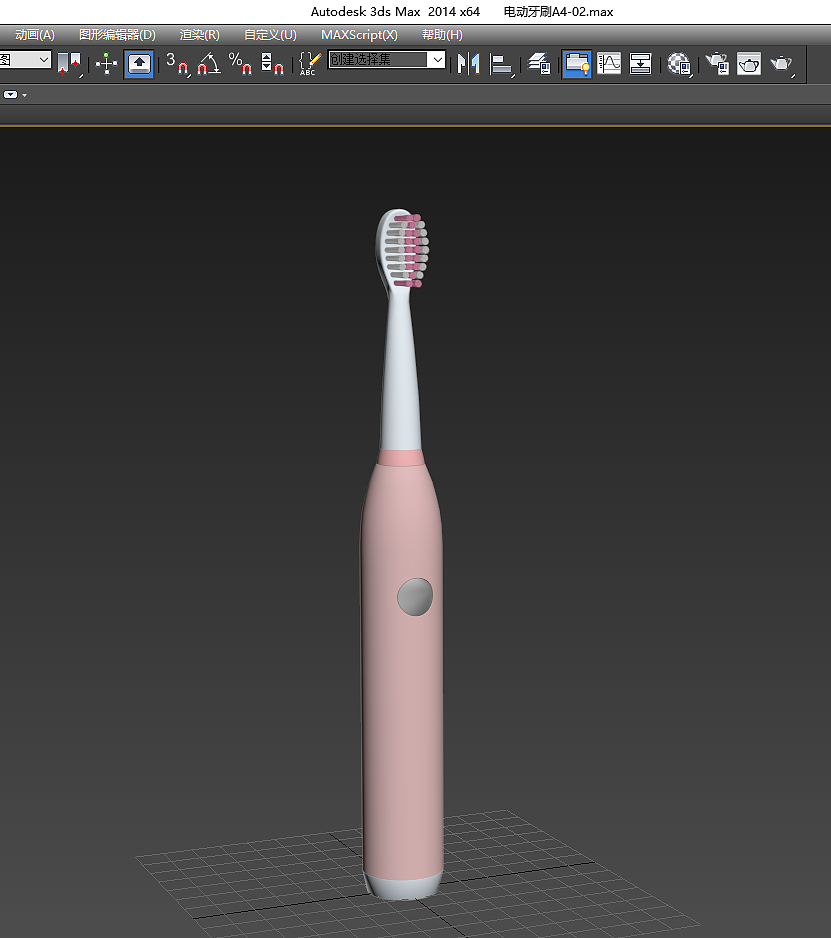
Task: Click the toothbrush gray power button in viewport
Action: point(415,596)
